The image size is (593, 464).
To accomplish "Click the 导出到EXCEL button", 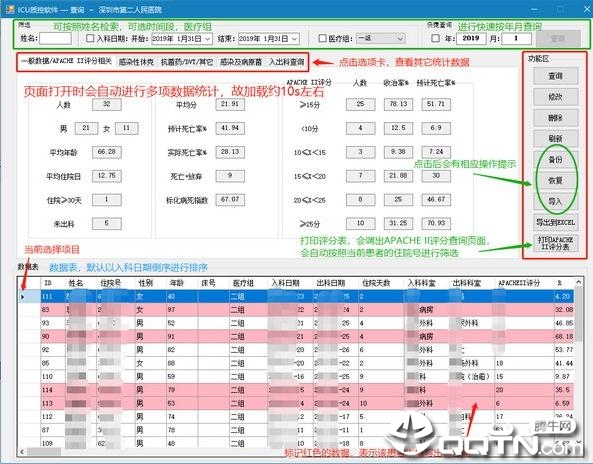I will tap(555, 222).
